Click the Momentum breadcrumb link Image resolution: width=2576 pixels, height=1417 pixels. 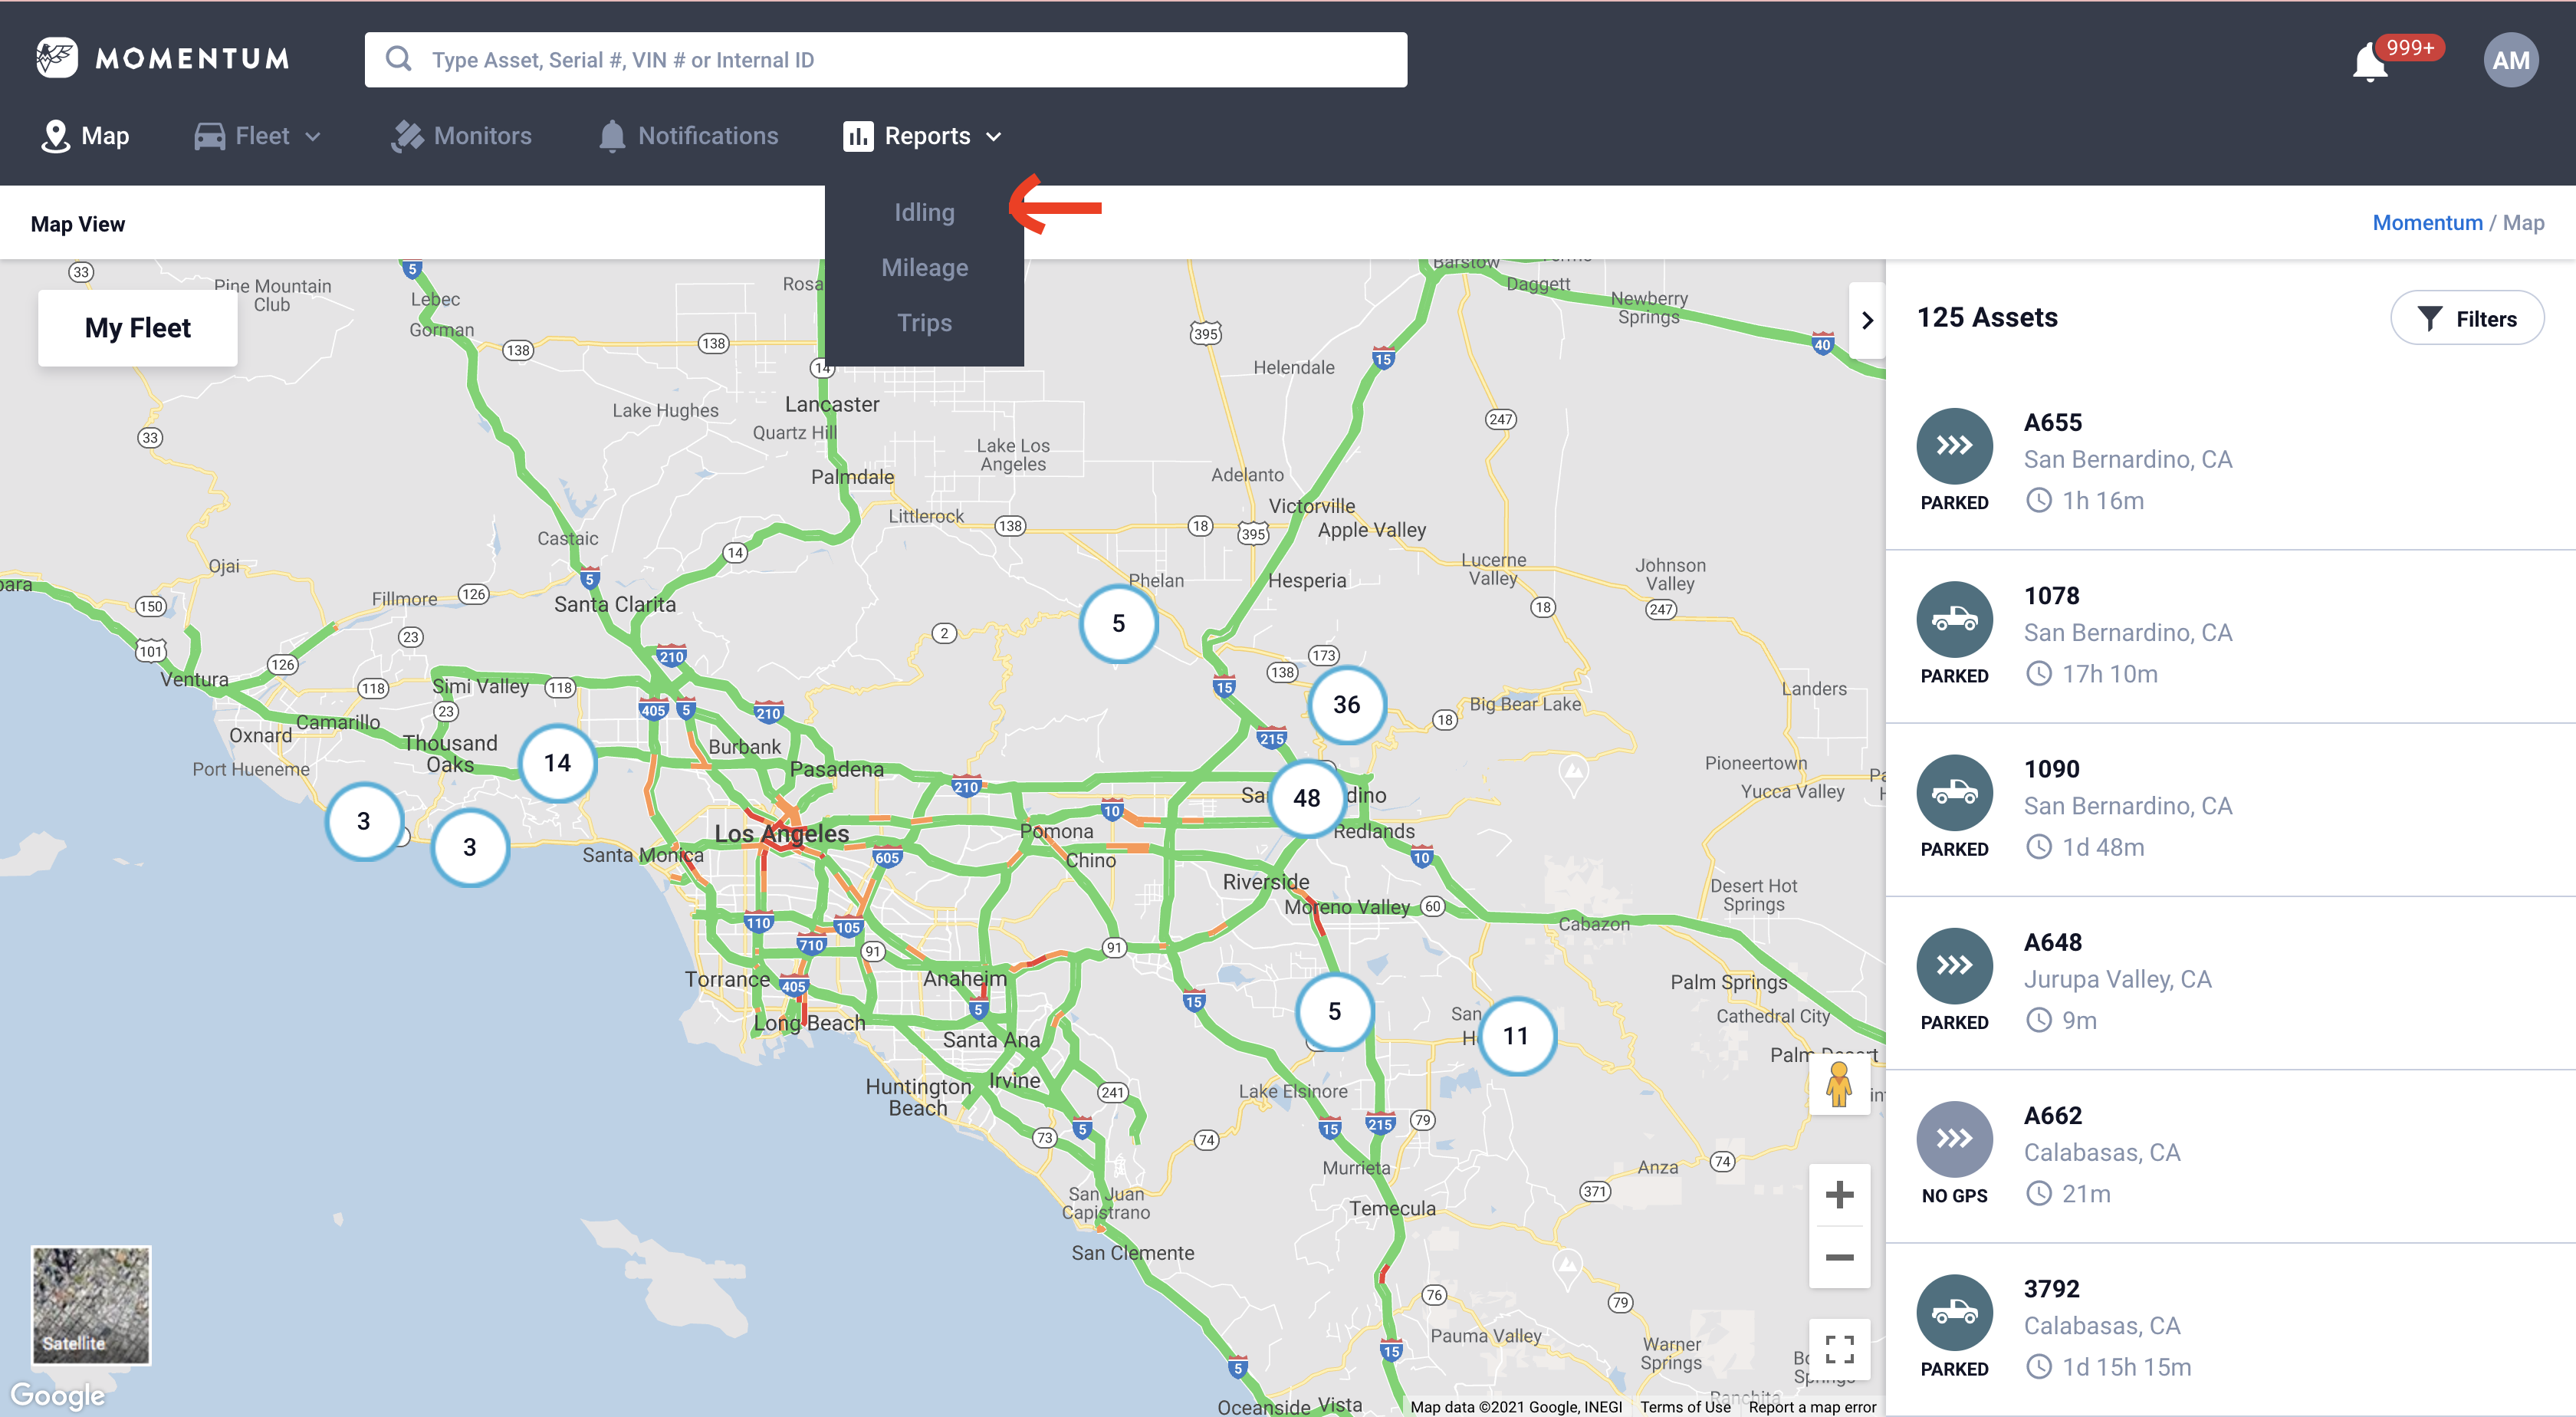coord(2427,222)
